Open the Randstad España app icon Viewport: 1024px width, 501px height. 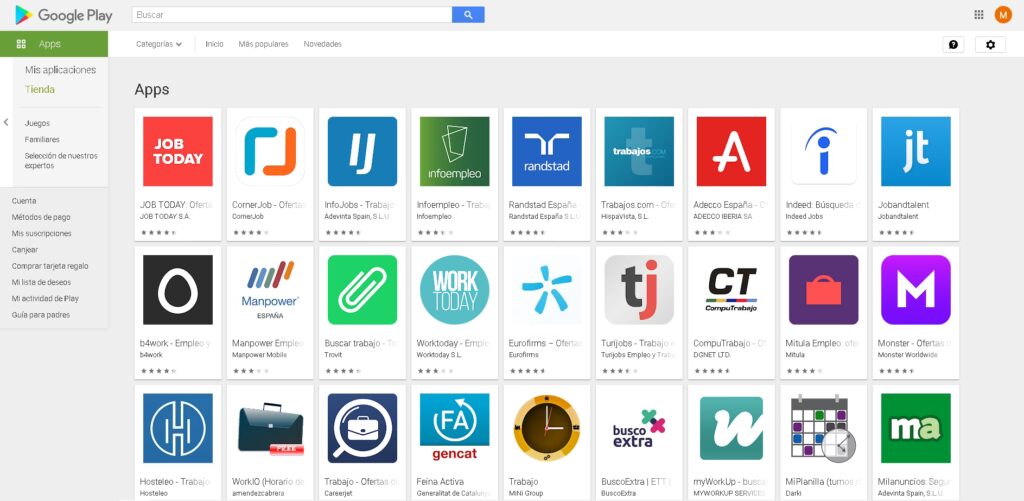(x=546, y=152)
